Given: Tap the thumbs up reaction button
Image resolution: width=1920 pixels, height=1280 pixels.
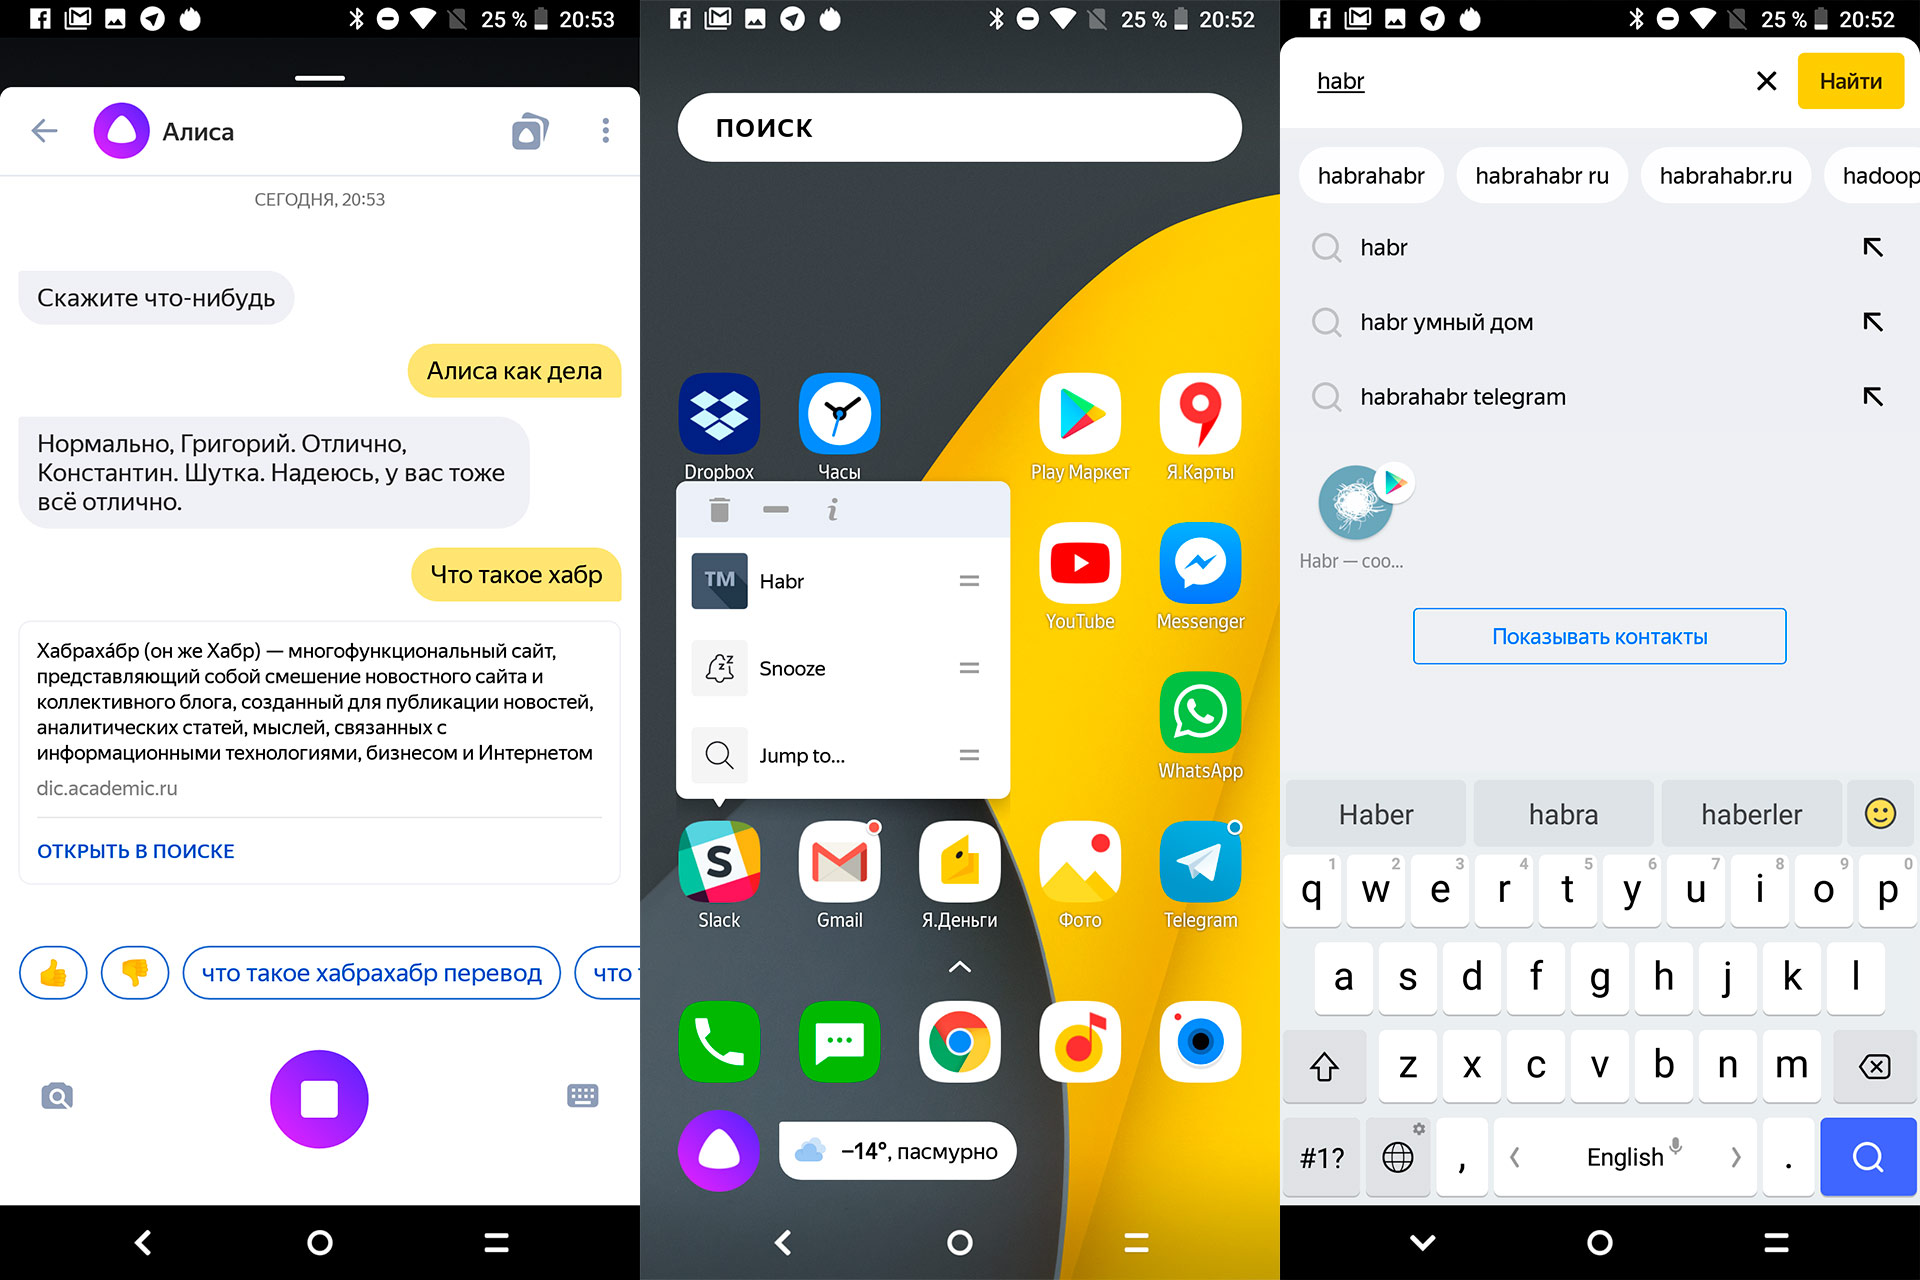Looking at the screenshot, I should 53,973.
